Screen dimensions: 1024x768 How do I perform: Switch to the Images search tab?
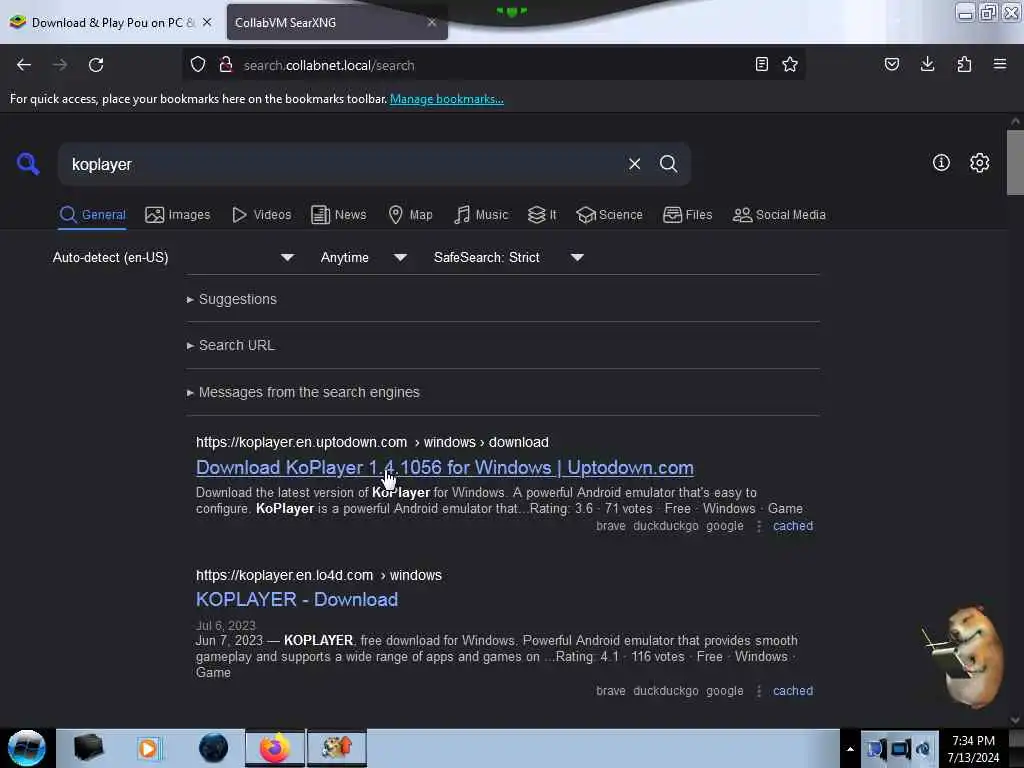pos(178,215)
